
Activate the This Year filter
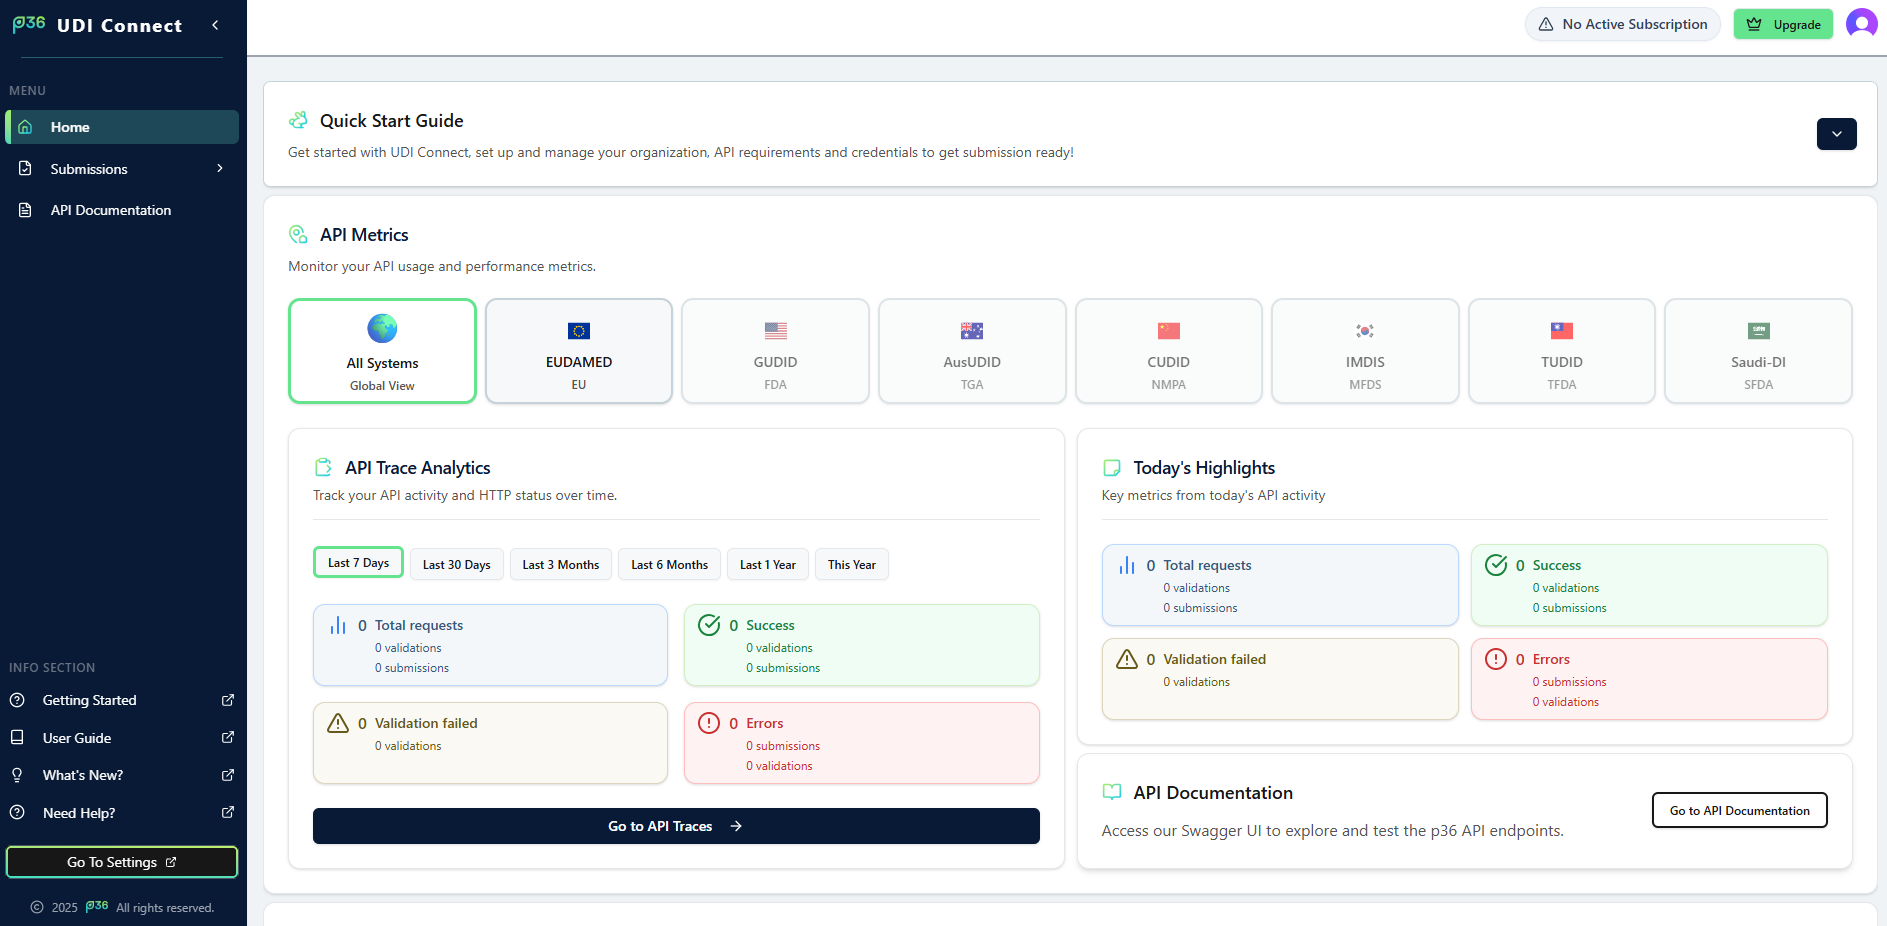851,563
